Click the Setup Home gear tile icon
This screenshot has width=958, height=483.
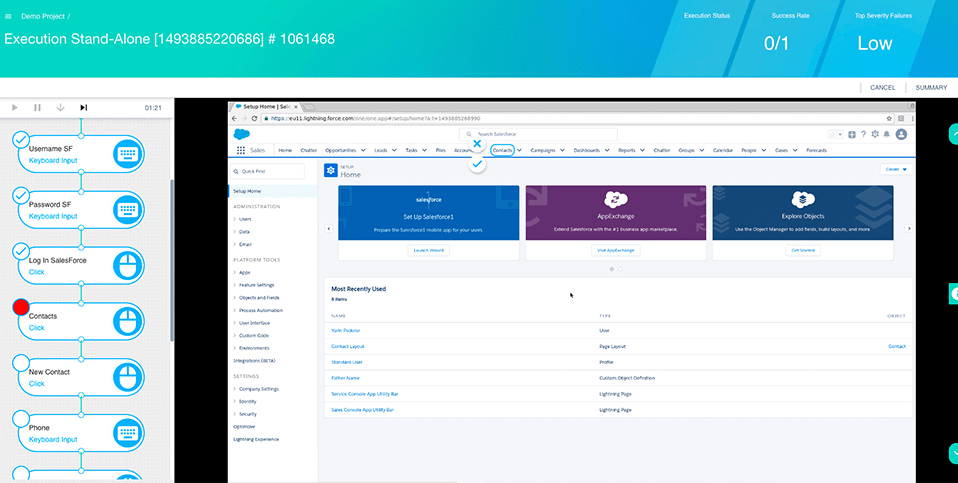331,170
